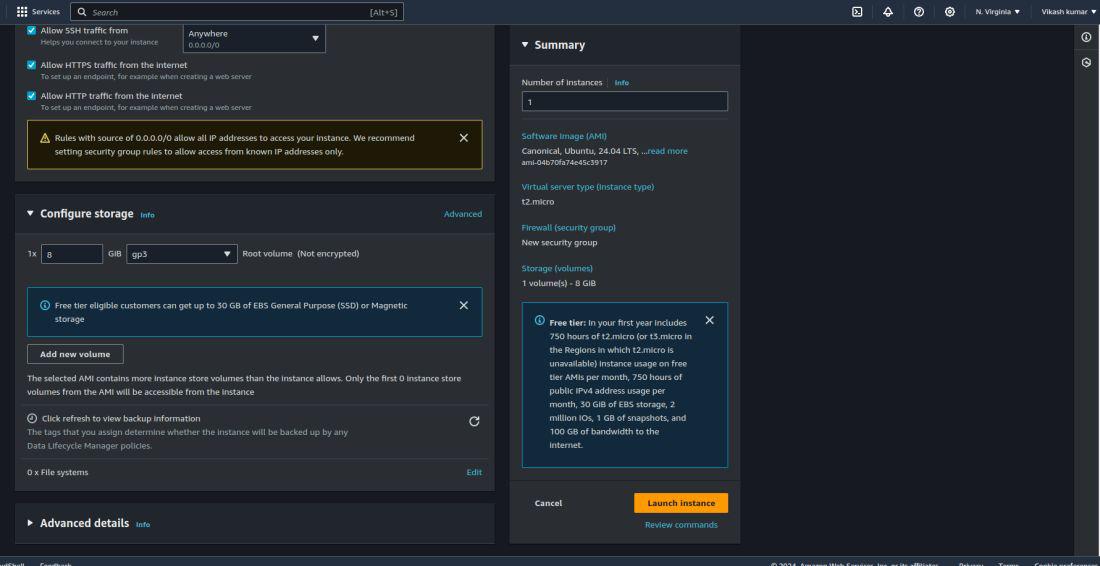Click the search magnifier icon

tap(82, 12)
